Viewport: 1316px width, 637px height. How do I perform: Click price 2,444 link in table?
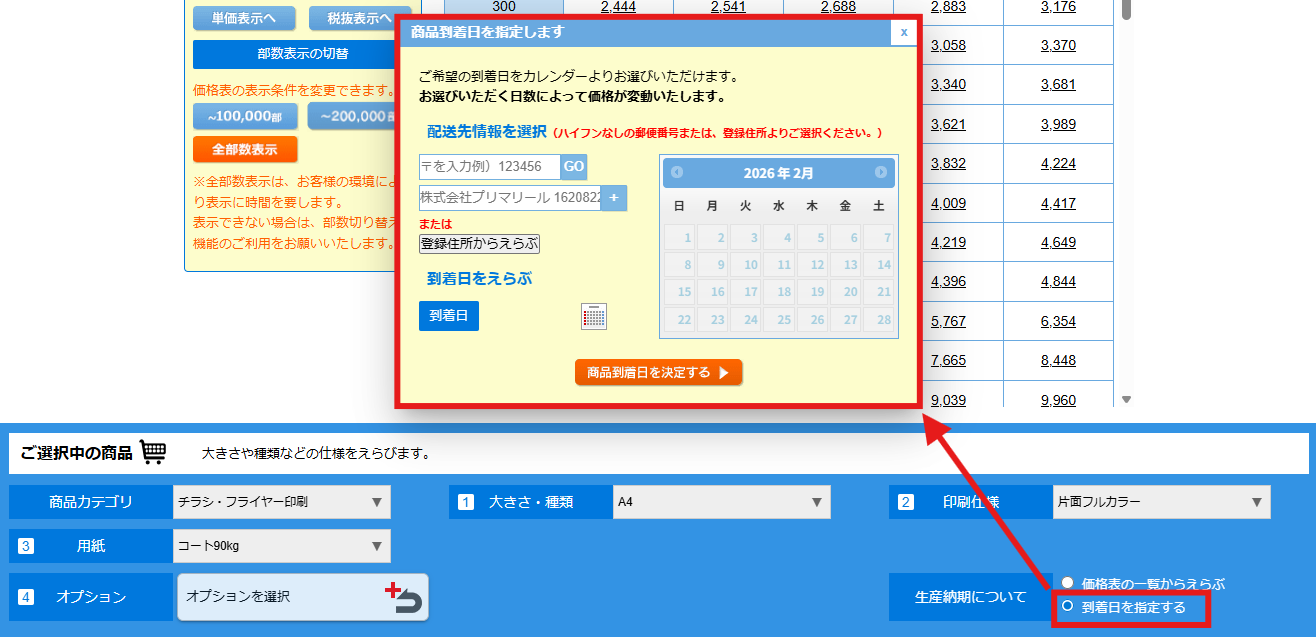pos(618,8)
